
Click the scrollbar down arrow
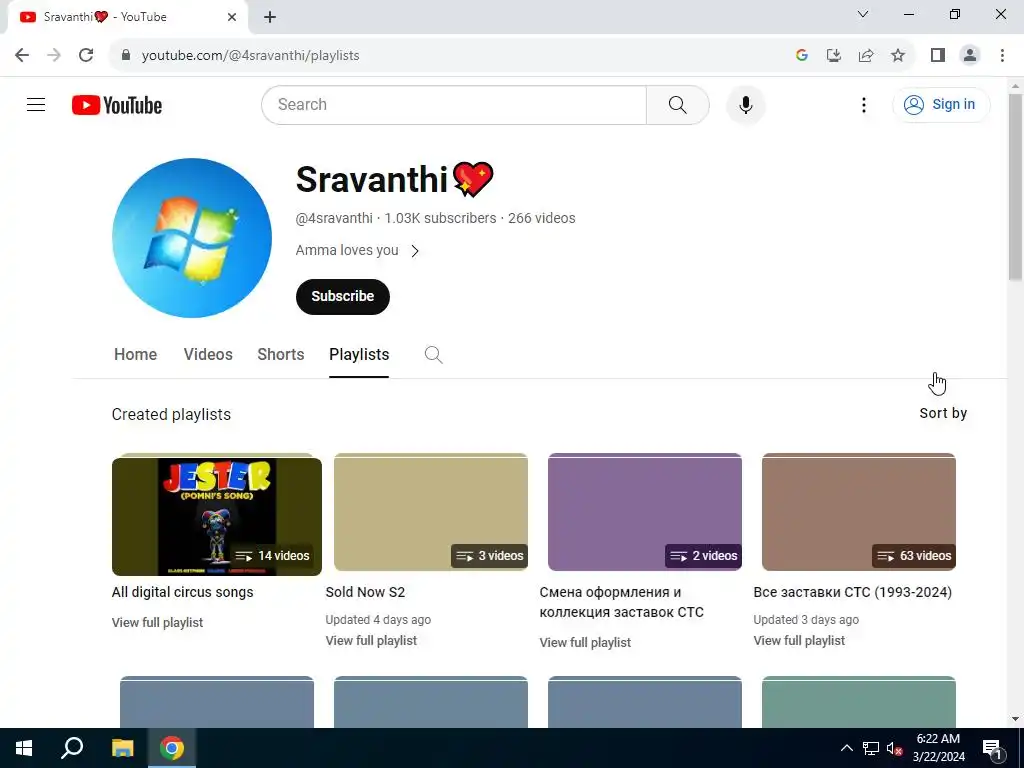click(1015, 719)
